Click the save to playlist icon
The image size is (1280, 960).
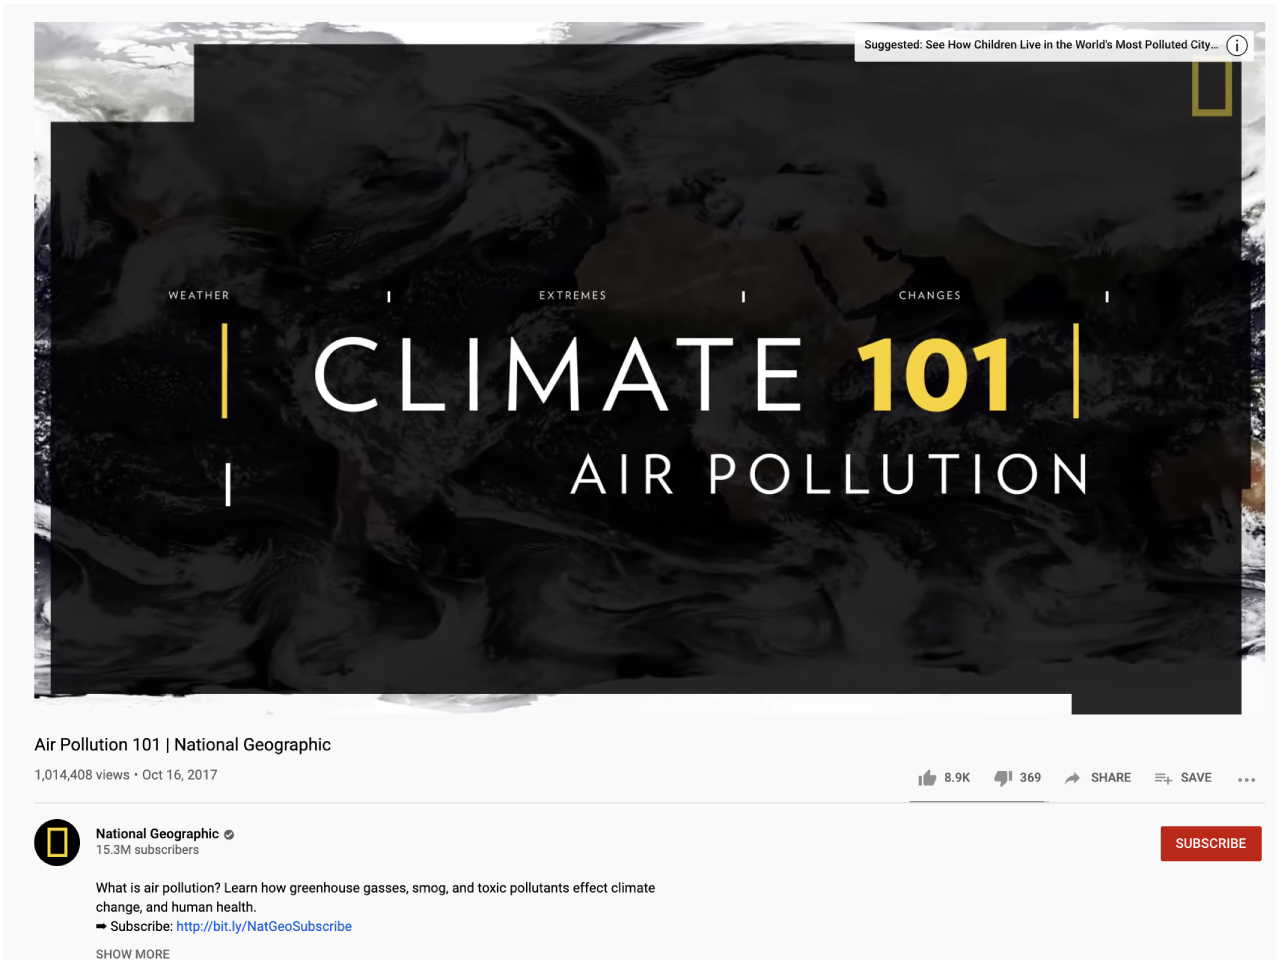(1163, 778)
